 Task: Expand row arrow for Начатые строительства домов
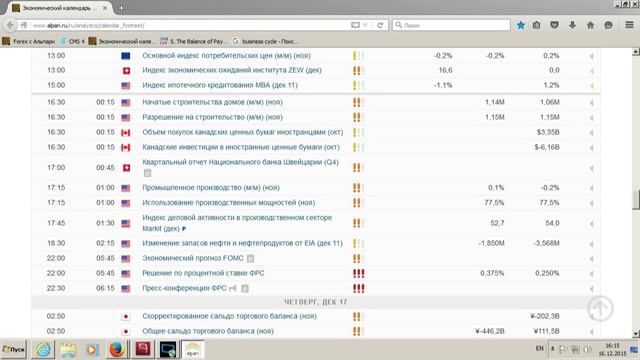point(591,103)
